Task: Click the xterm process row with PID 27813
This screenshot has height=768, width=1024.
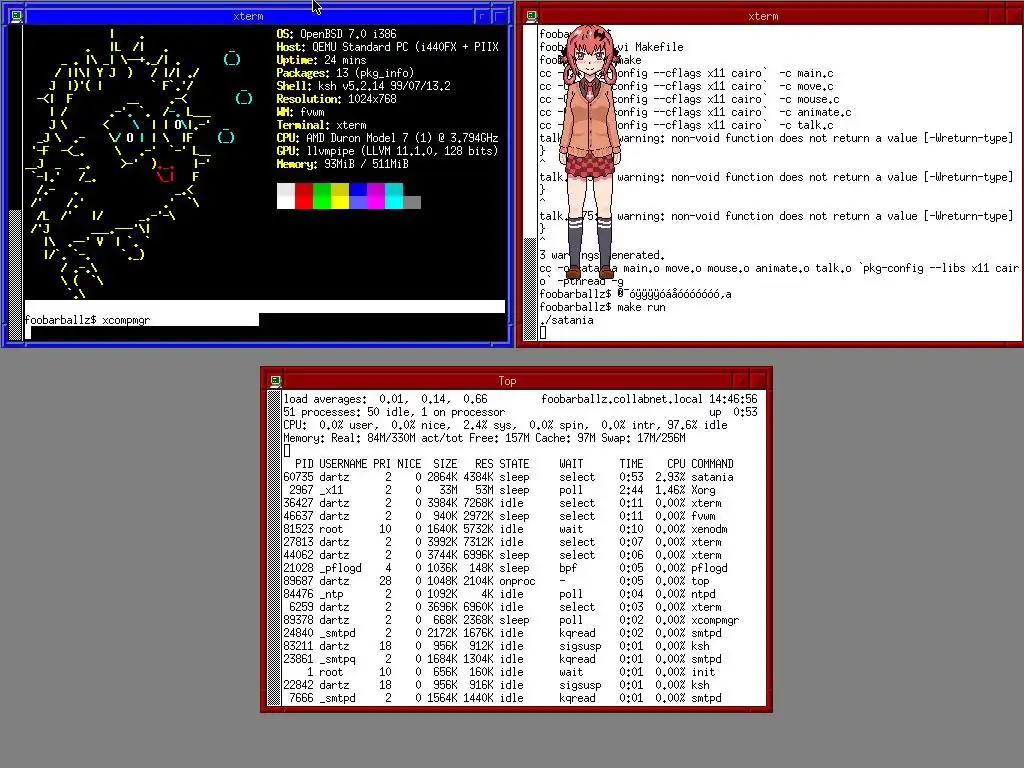Action: point(502,542)
